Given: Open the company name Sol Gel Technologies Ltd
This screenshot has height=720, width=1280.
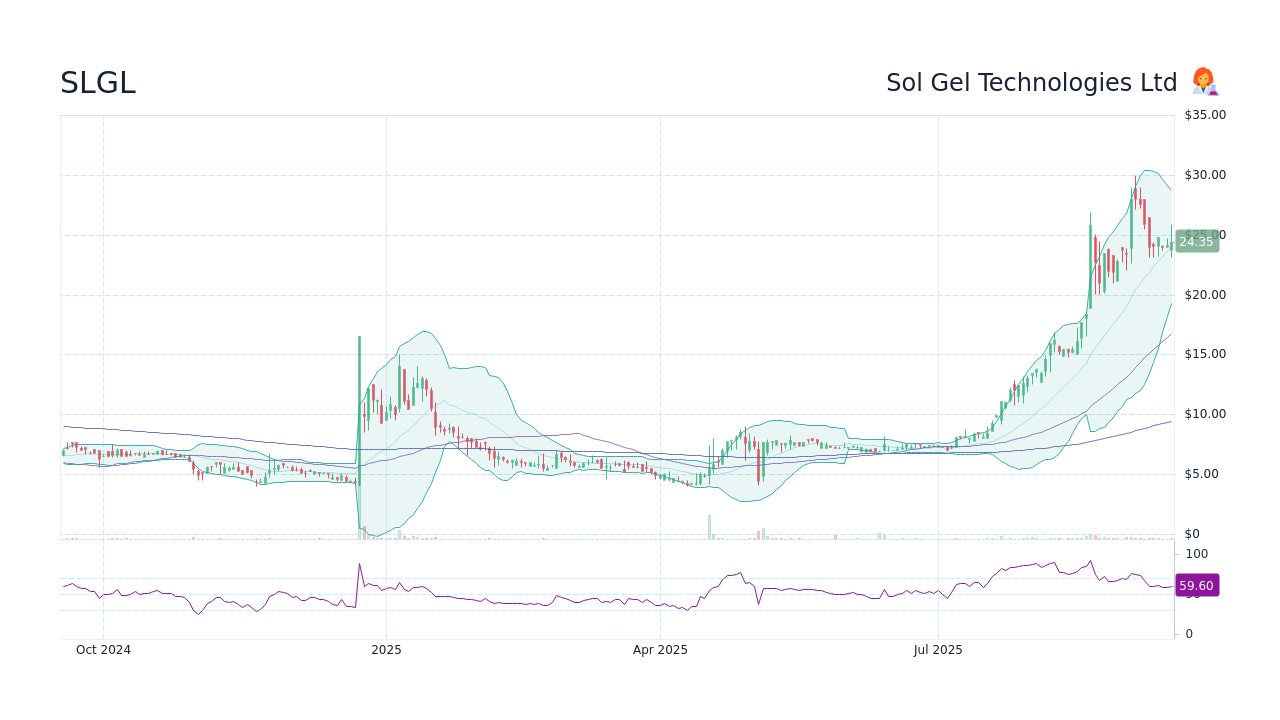Looking at the screenshot, I should coord(1032,82).
